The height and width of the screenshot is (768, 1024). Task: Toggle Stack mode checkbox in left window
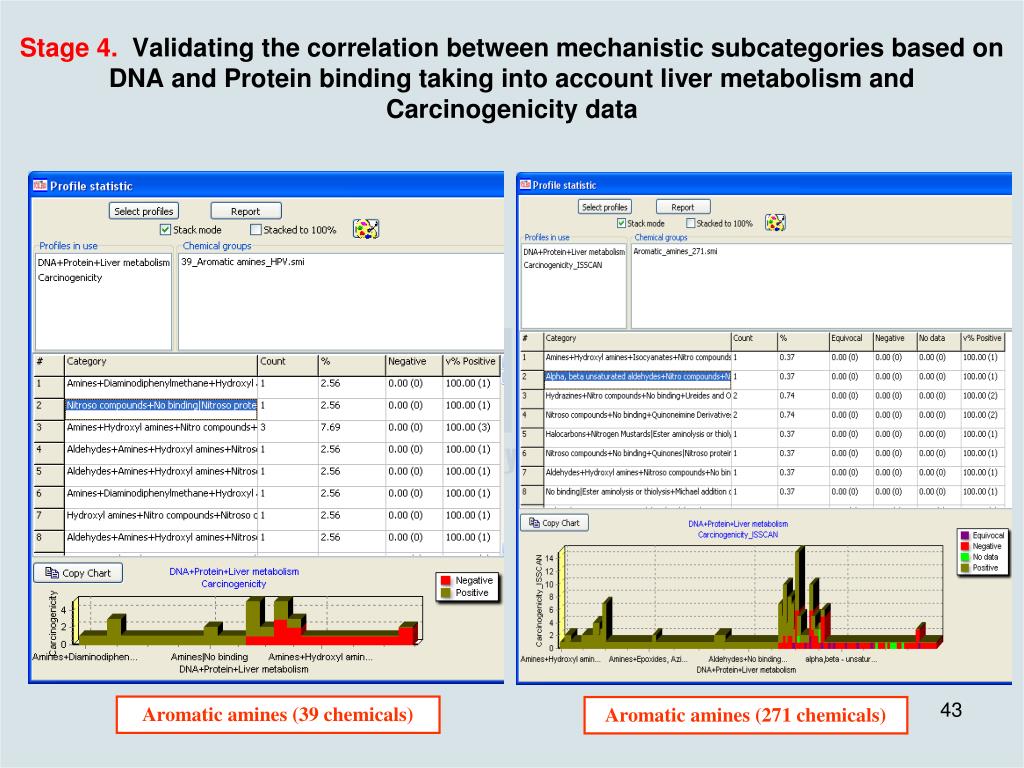click(x=165, y=230)
